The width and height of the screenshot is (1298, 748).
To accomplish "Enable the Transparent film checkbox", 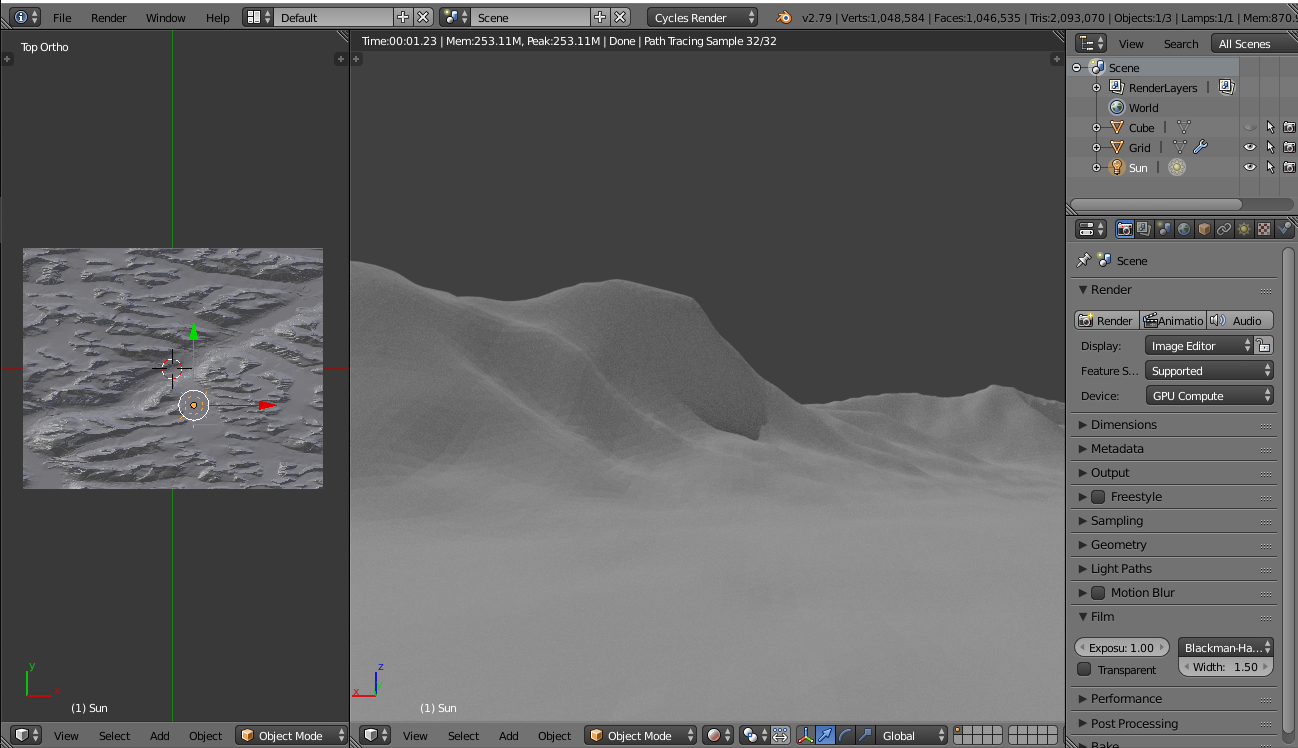I will pos(1084,669).
